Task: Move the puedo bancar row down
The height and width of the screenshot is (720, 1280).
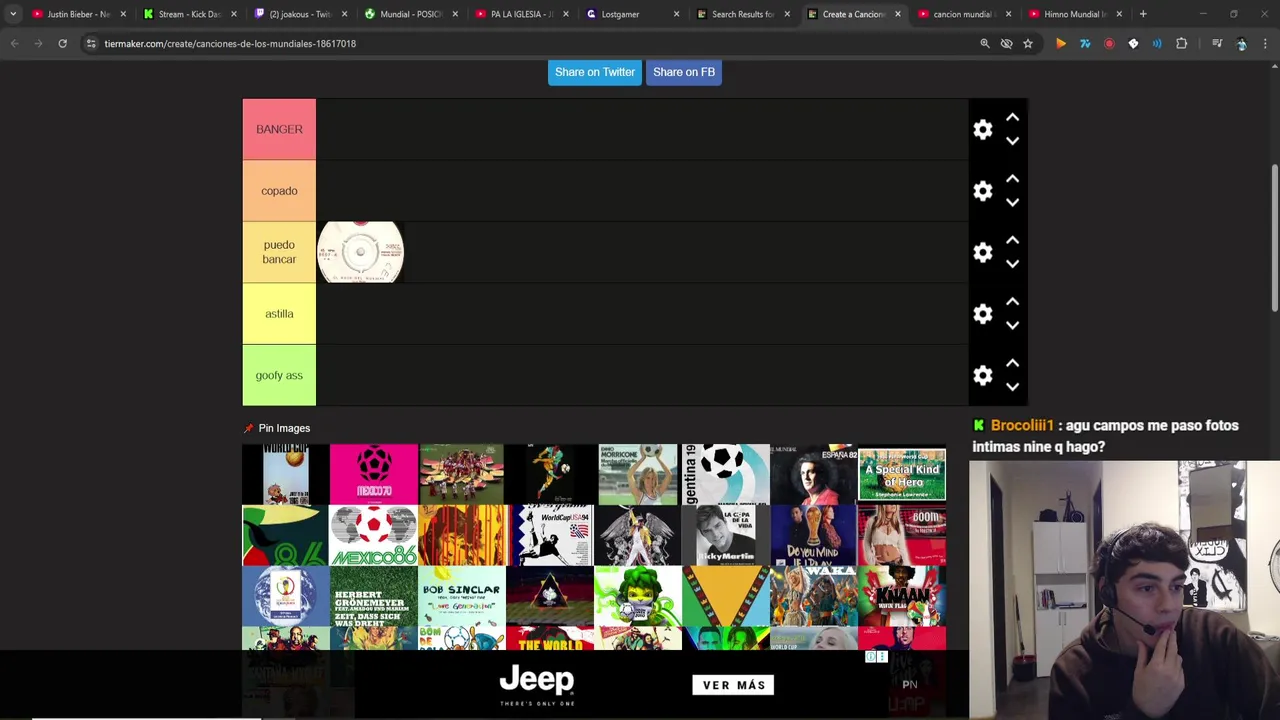Action: [x=1012, y=264]
